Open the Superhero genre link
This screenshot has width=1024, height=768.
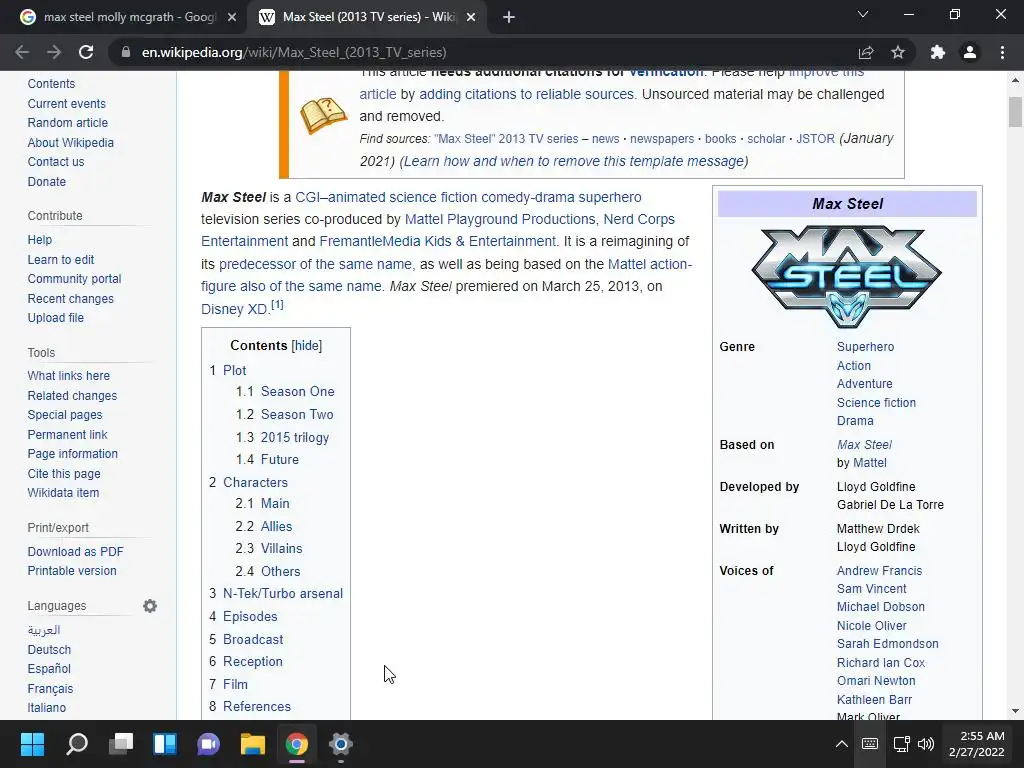point(865,347)
